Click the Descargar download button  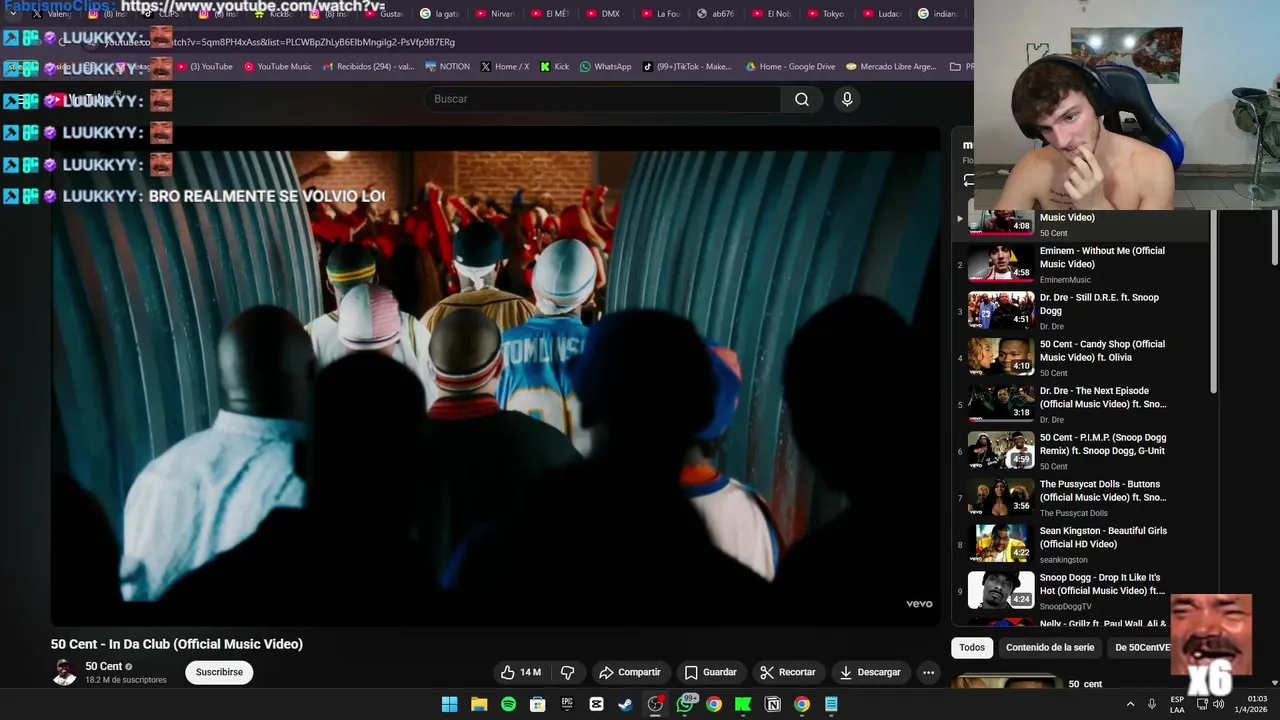pos(870,672)
